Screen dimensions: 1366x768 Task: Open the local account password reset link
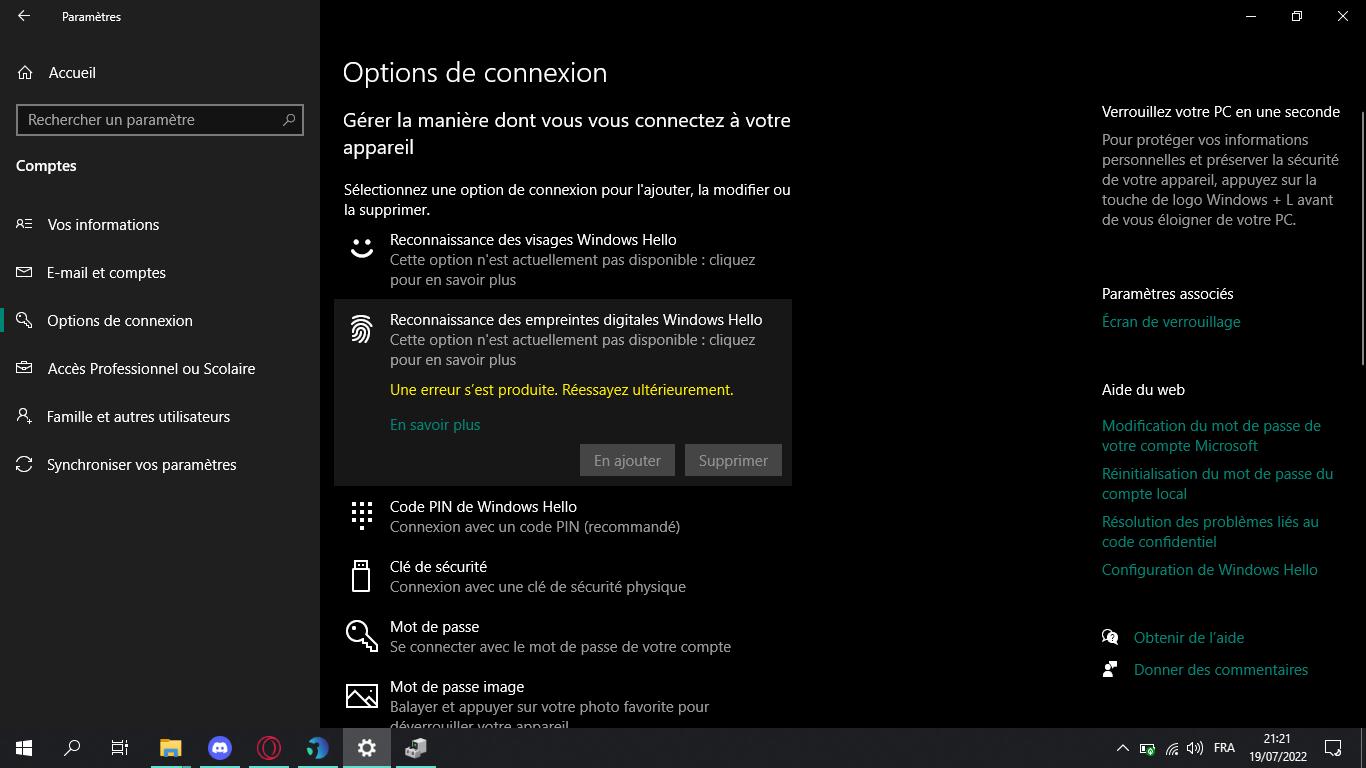(x=1217, y=484)
